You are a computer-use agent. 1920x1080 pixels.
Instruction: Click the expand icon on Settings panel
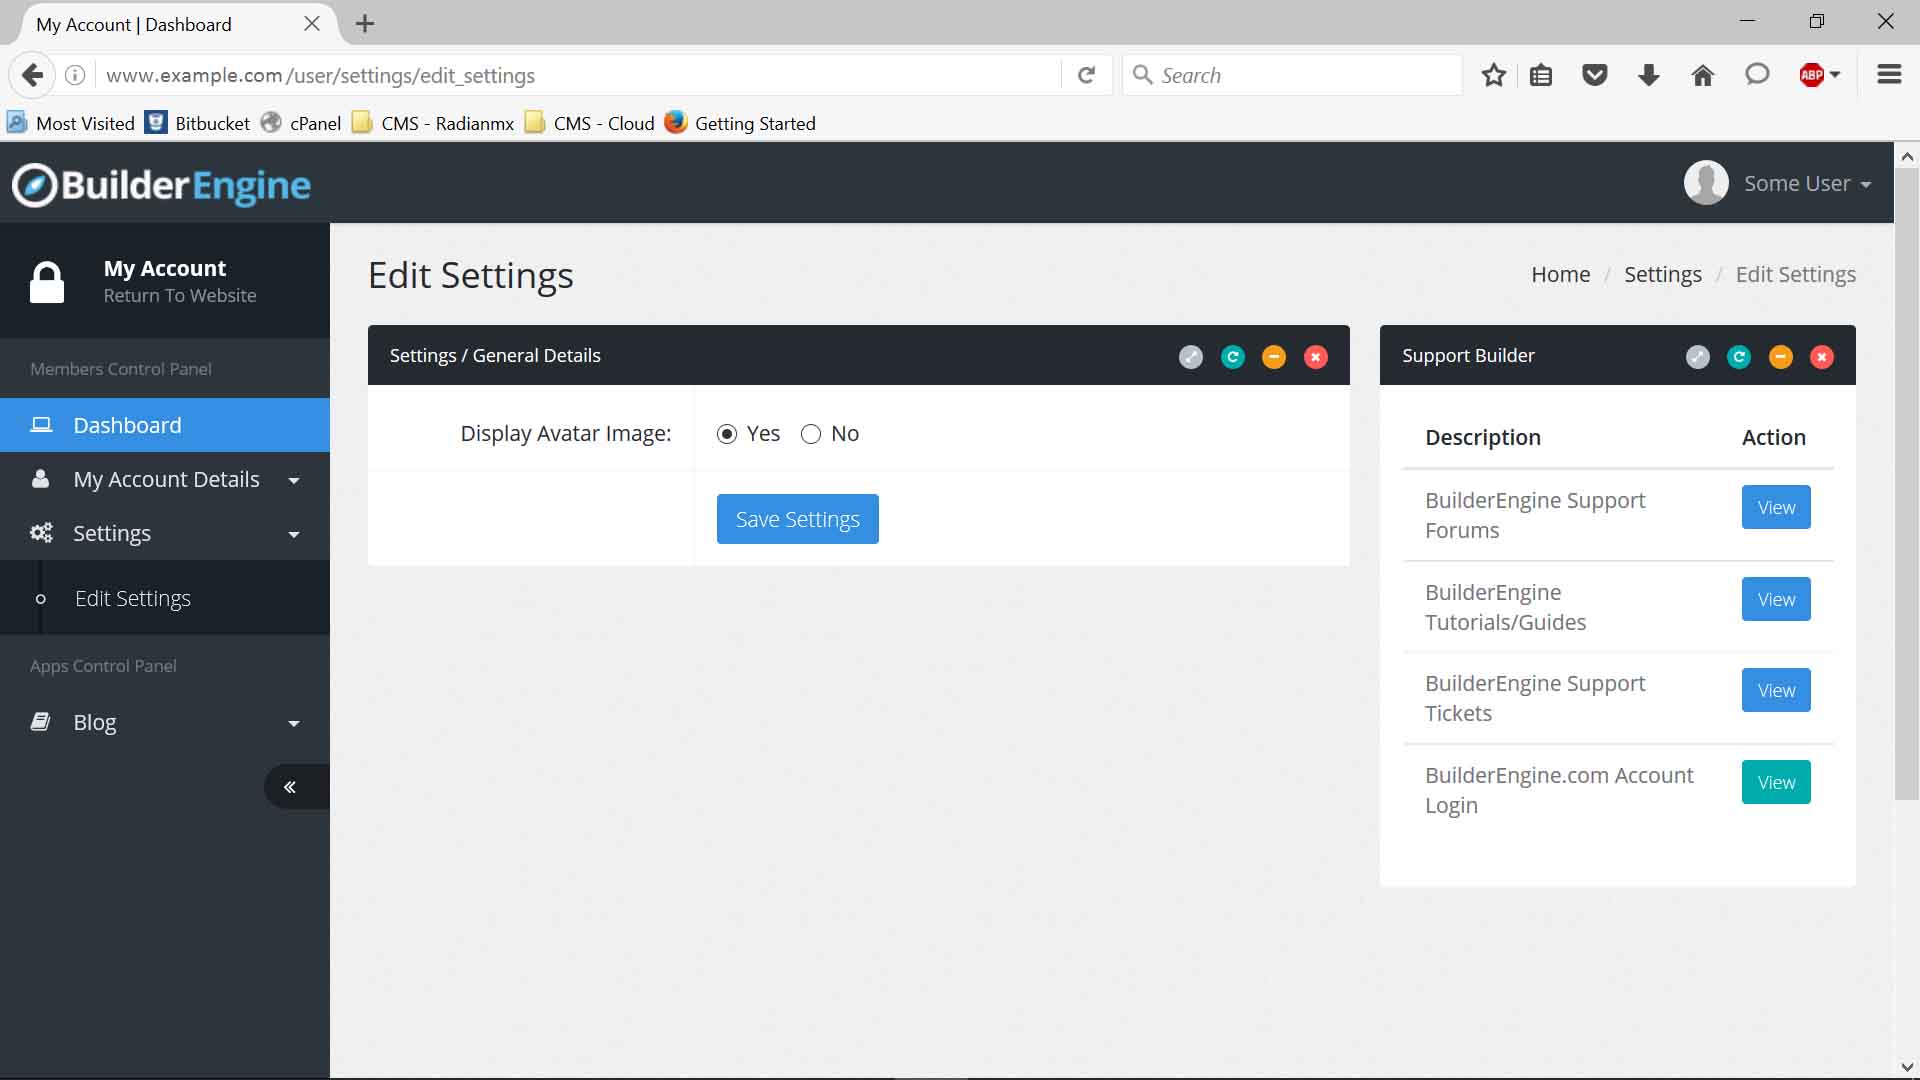point(1190,357)
